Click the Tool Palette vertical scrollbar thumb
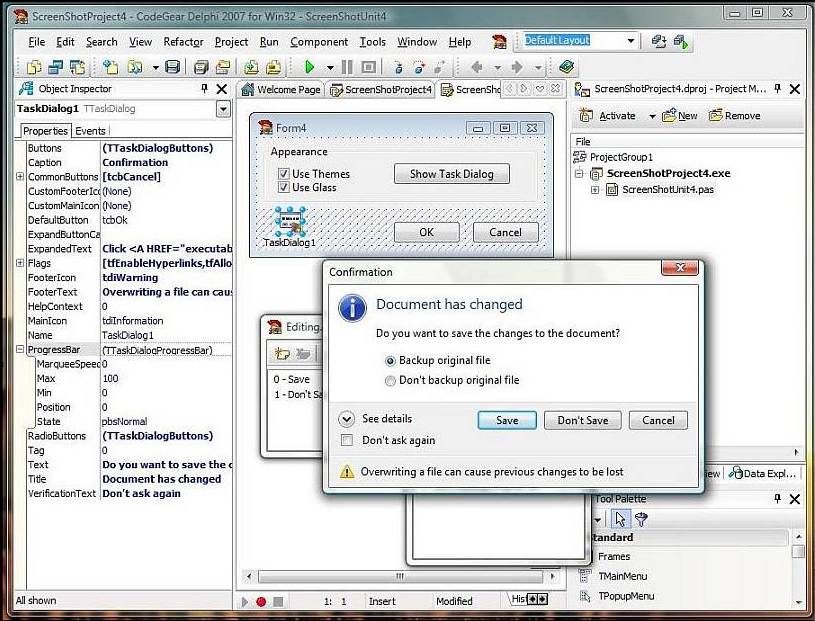 click(x=798, y=551)
